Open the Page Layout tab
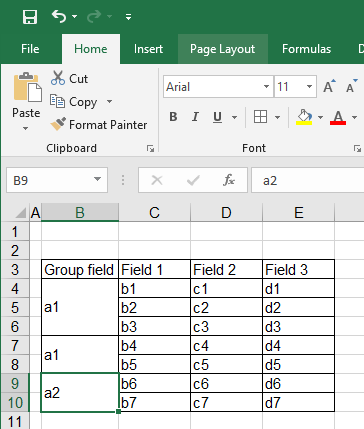This screenshot has height=429, width=364. coord(223,49)
